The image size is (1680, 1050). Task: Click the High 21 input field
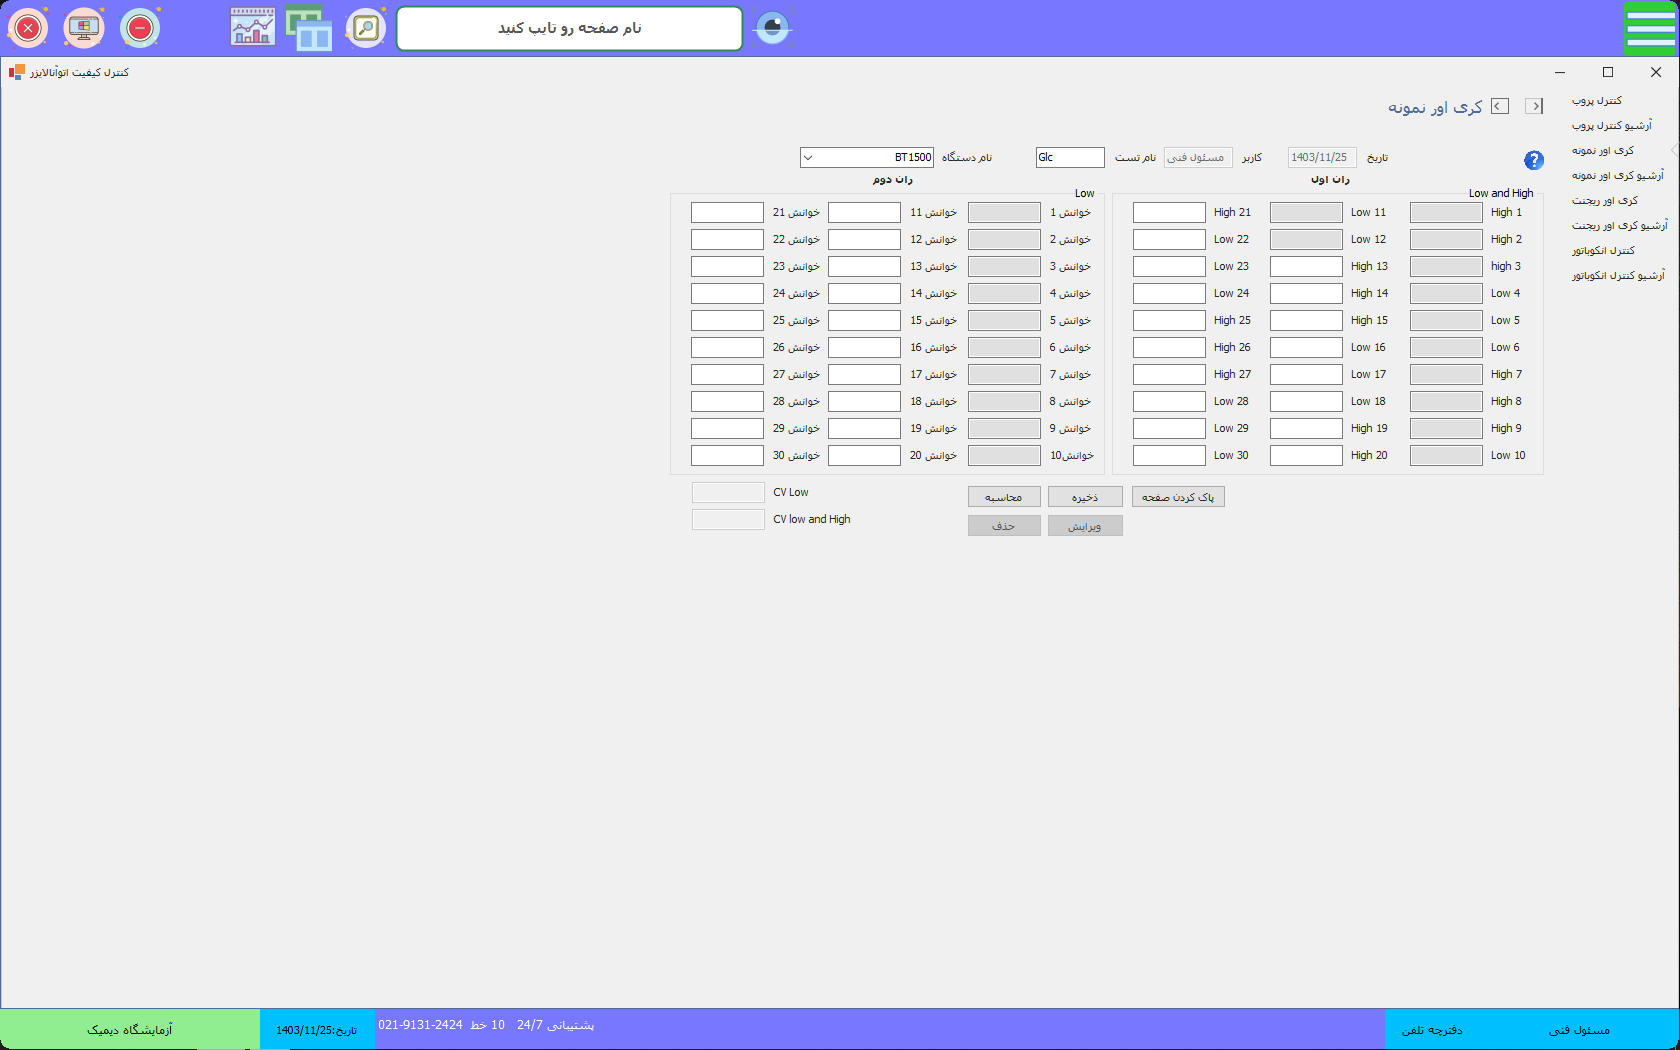click(x=1169, y=213)
